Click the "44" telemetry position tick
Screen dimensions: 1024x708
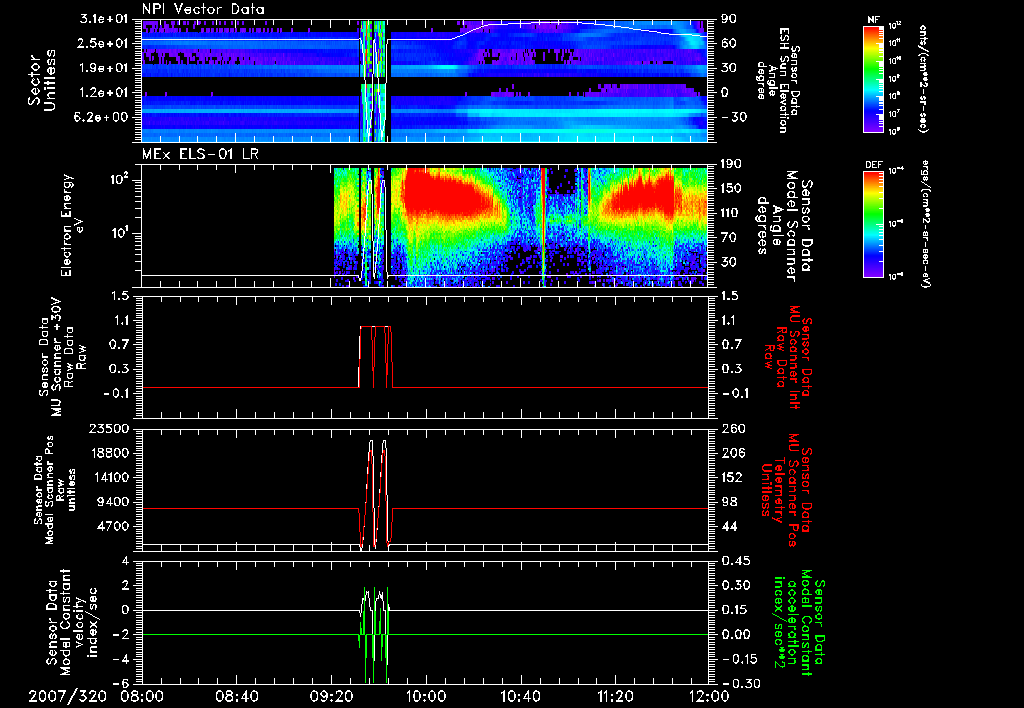coord(729,526)
